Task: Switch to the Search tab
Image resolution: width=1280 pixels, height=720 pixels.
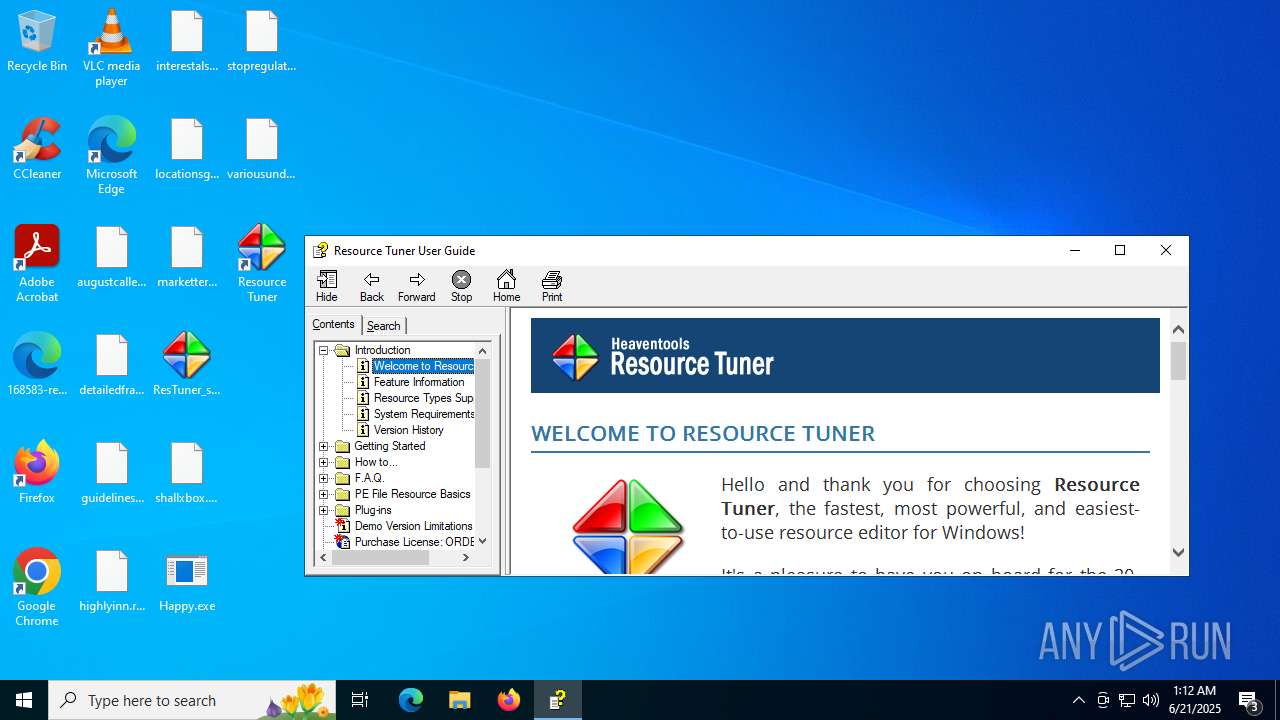Action: coord(383,326)
